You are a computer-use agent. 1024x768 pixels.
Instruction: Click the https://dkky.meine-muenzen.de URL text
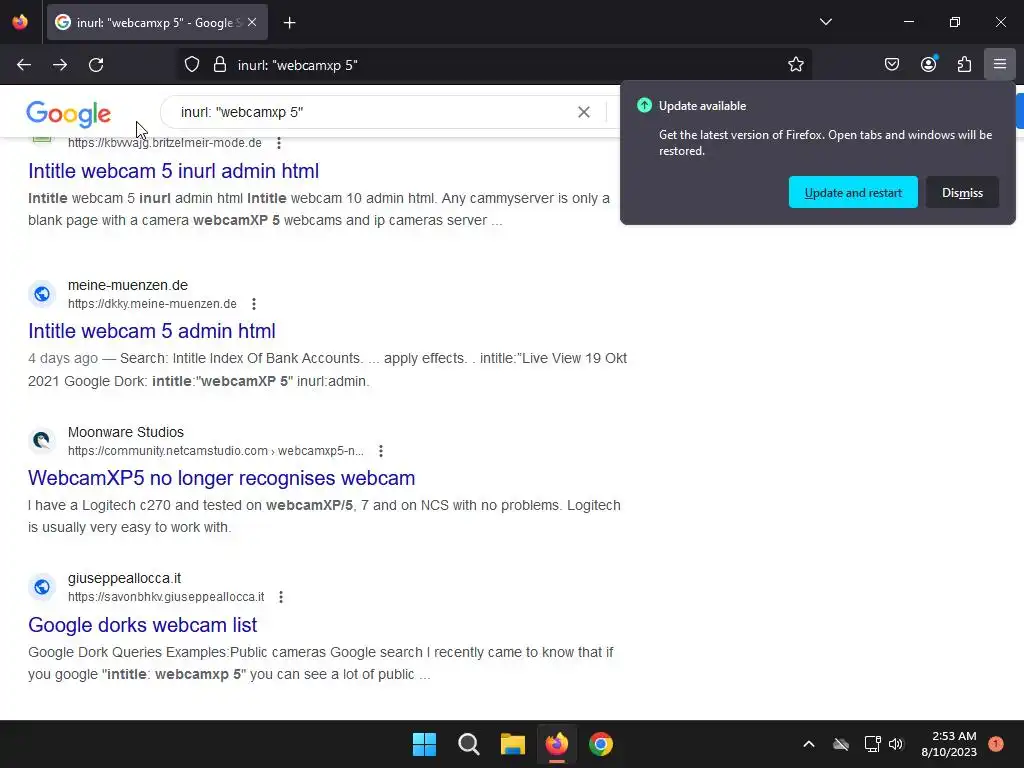(x=152, y=304)
